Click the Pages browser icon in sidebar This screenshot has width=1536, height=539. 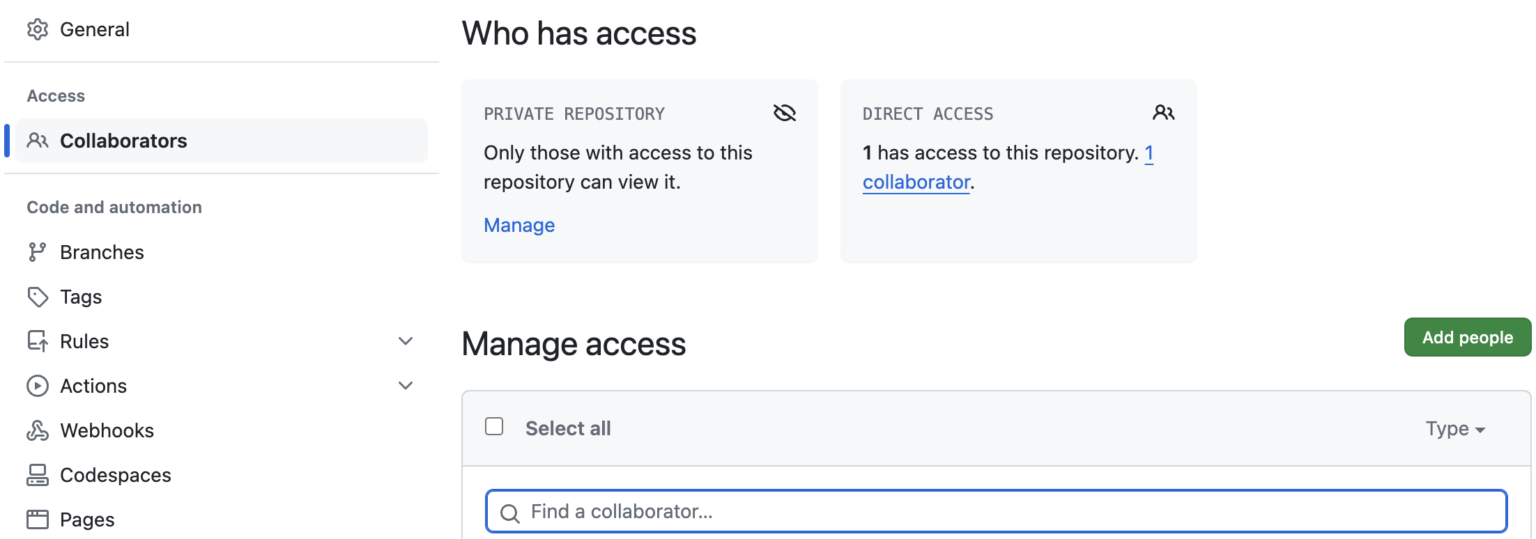pyautogui.click(x=38, y=520)
